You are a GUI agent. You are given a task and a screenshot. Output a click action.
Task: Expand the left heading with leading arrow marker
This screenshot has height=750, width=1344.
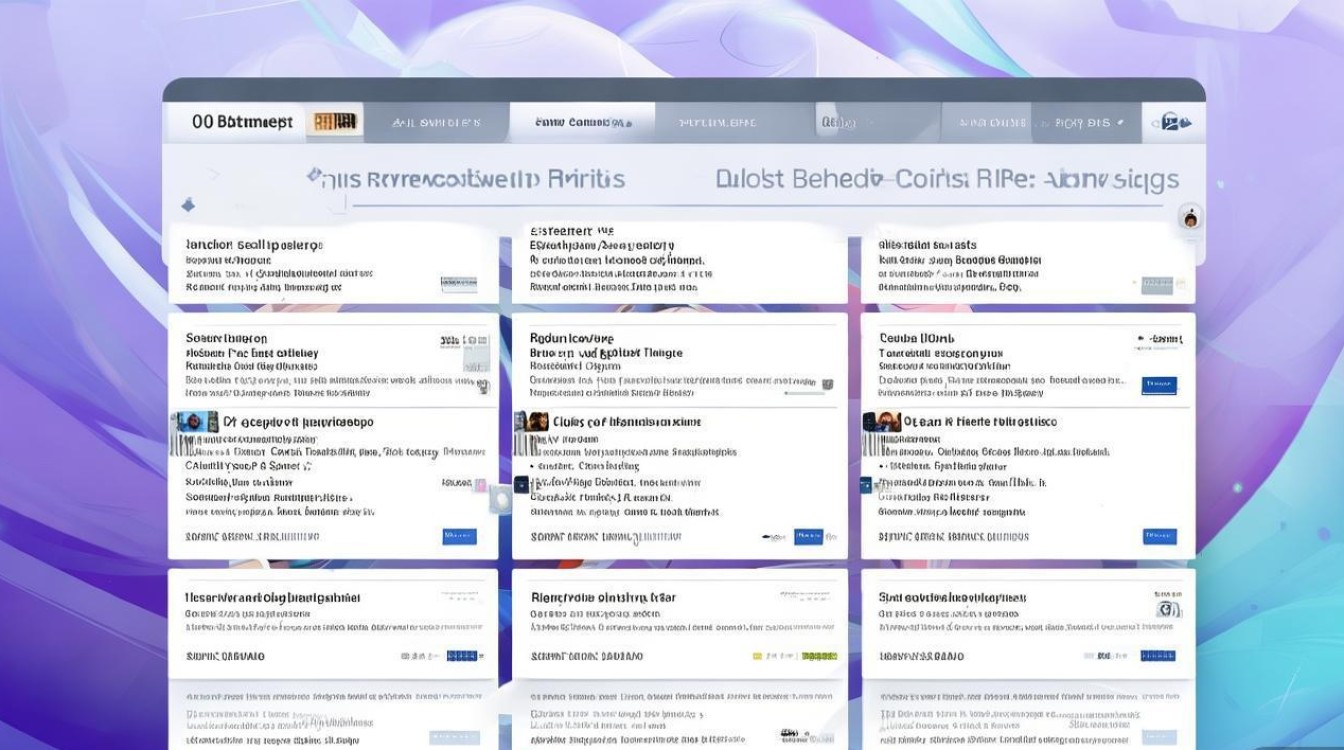(467, 180)
